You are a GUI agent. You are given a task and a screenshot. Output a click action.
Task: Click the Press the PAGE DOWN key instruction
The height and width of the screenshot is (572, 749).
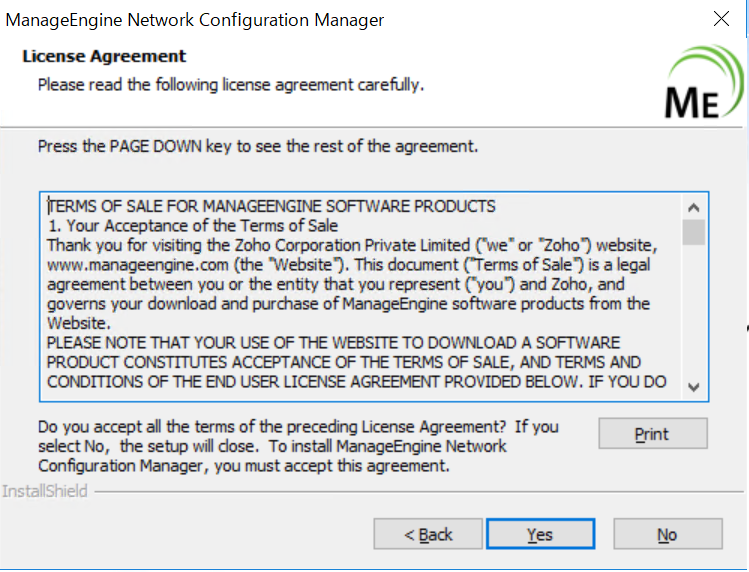click(x=257, y=146)
